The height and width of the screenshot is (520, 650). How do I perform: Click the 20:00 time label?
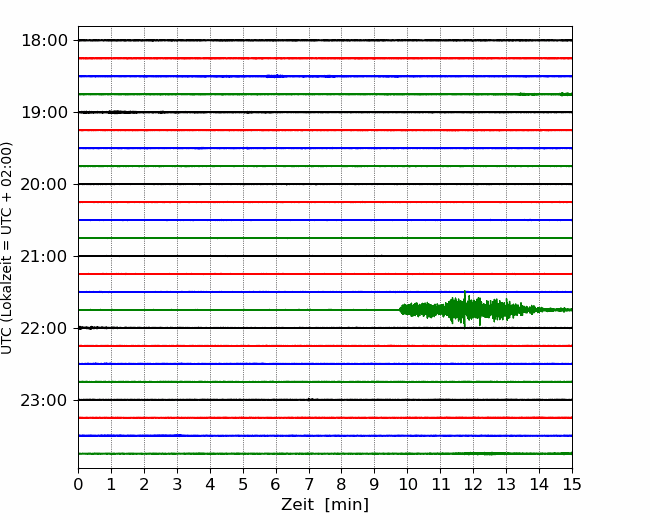point(44,185)
